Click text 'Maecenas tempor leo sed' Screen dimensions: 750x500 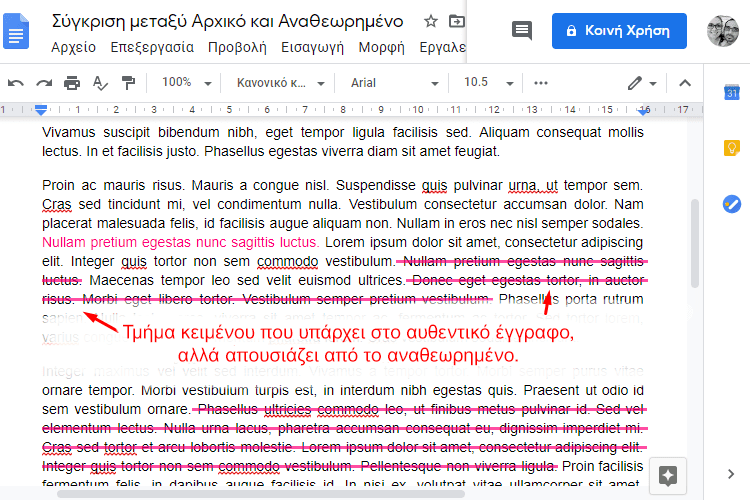click(174, 280)
